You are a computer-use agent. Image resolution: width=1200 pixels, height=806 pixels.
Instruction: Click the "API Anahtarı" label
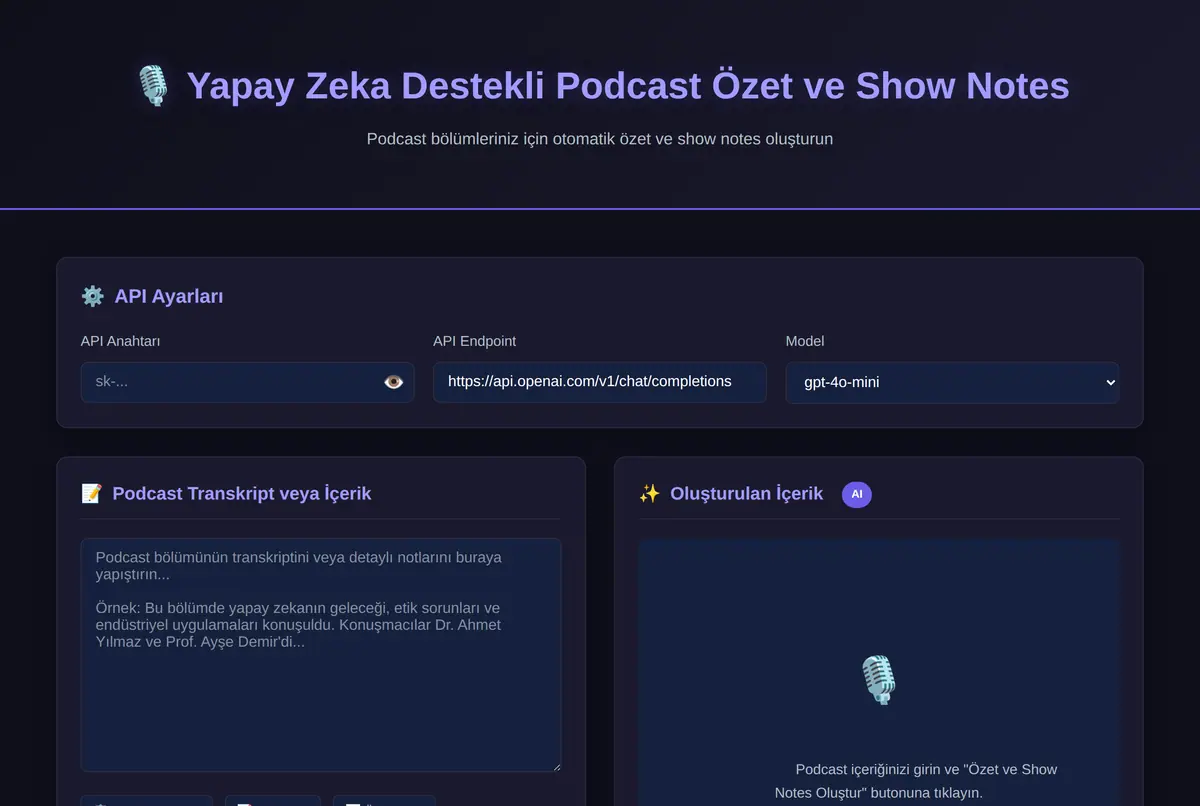(x=121, y=341)
